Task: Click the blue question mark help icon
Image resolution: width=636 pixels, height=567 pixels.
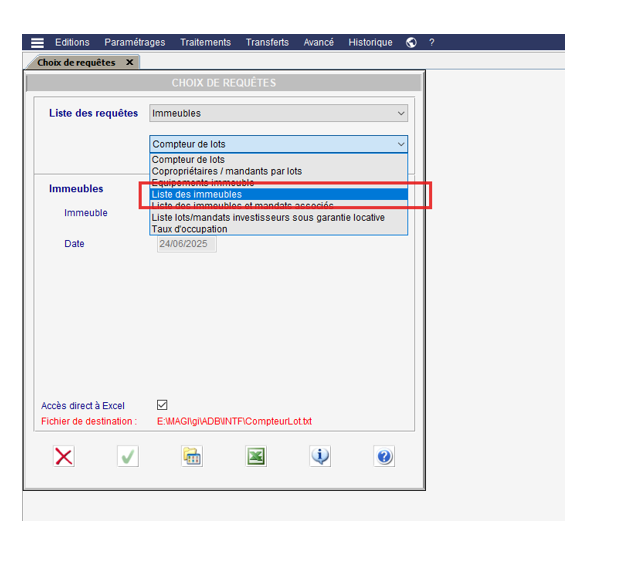Action: (x=385, y=456)
